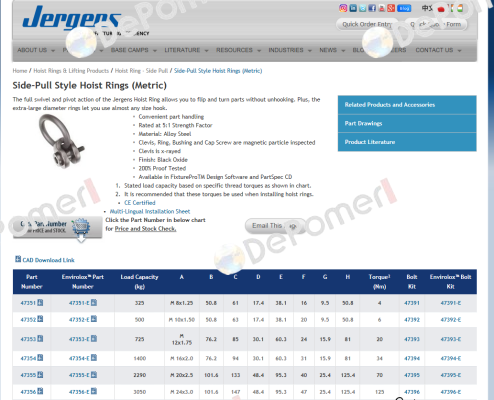Open Envirolox bolt kit 47396-E link

[451, 392]
